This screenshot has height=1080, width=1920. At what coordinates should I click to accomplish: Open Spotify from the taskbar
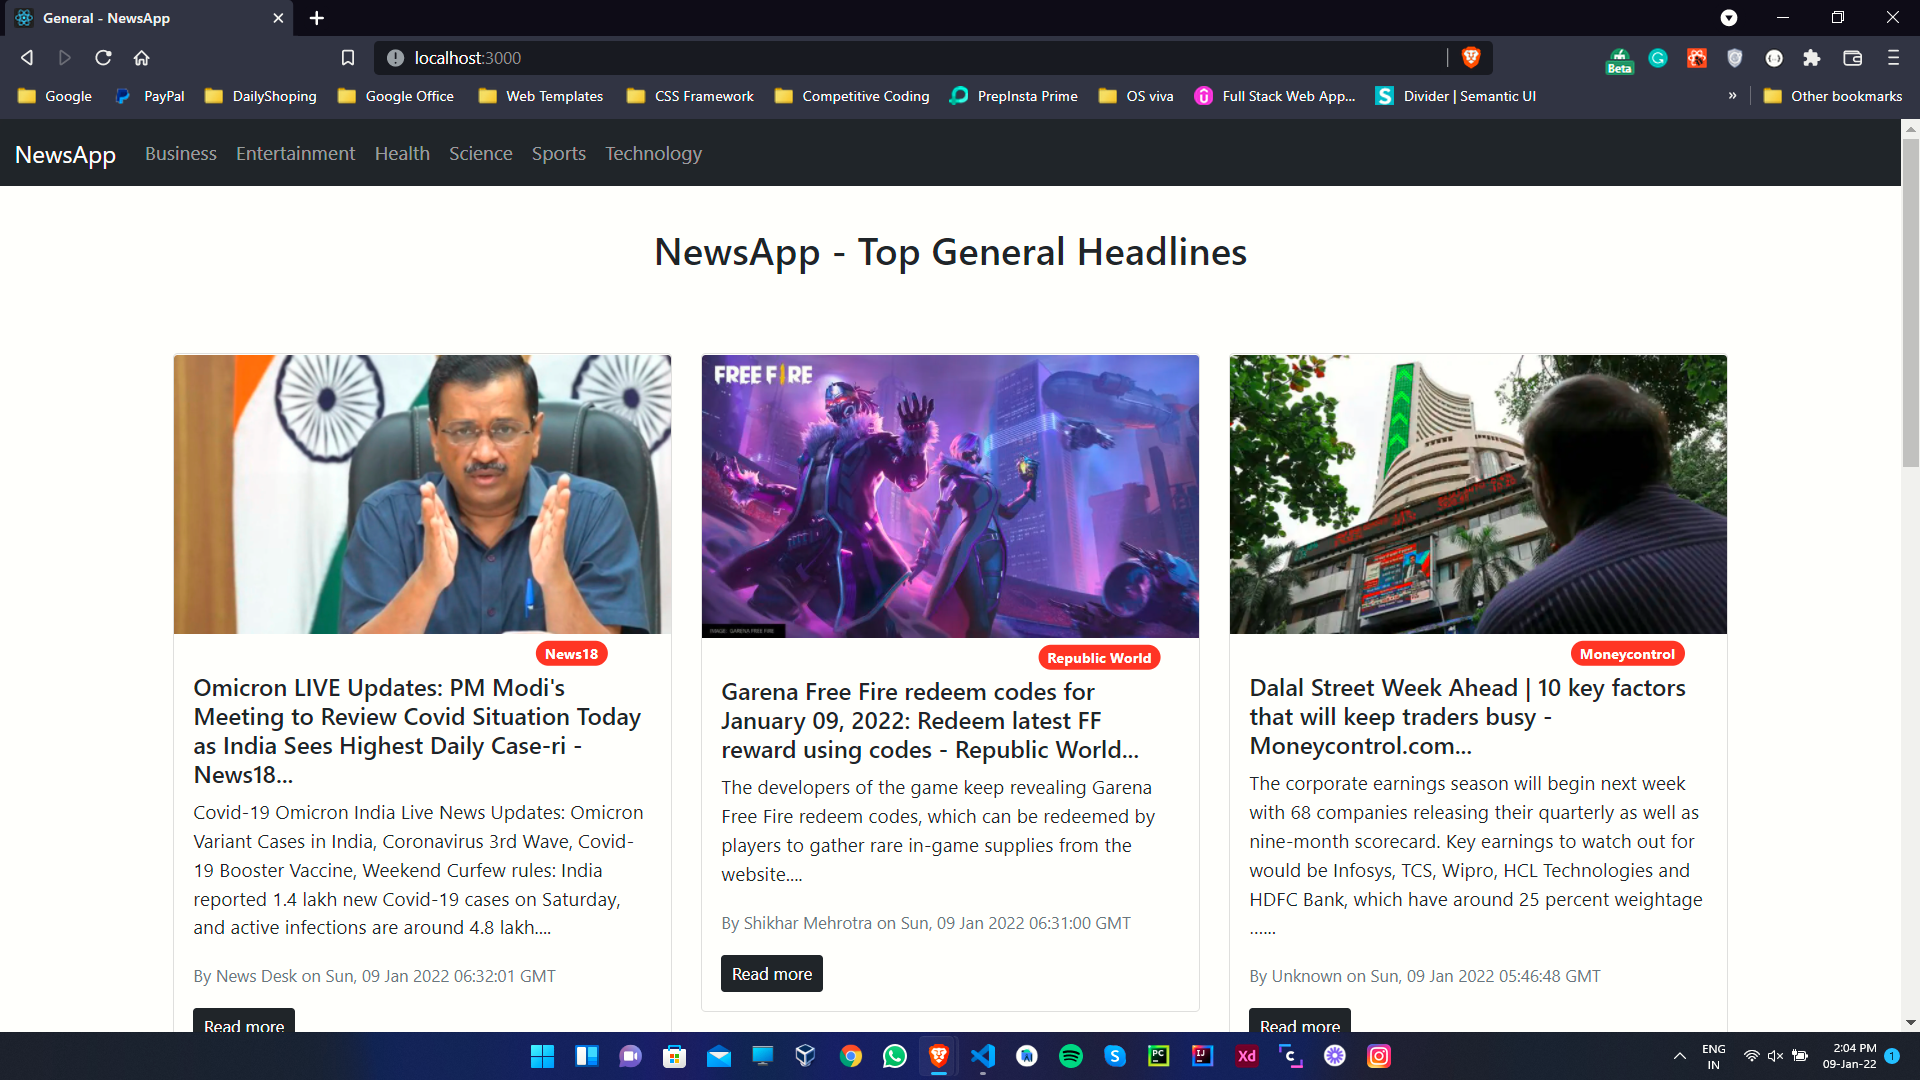tap(1070, 1056)
